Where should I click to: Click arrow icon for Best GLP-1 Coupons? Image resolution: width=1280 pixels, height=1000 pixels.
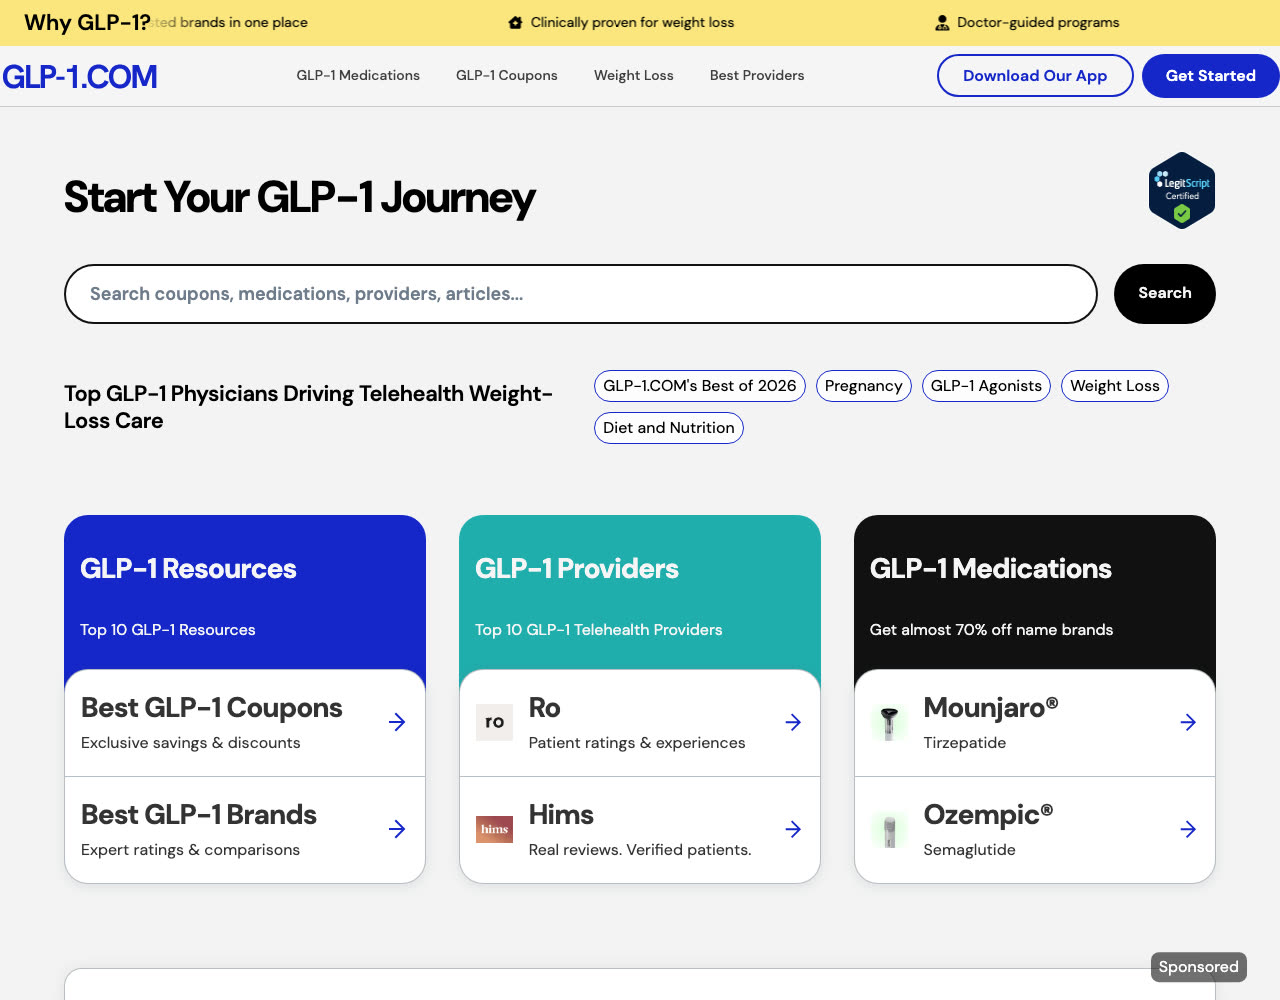[397, 722]
